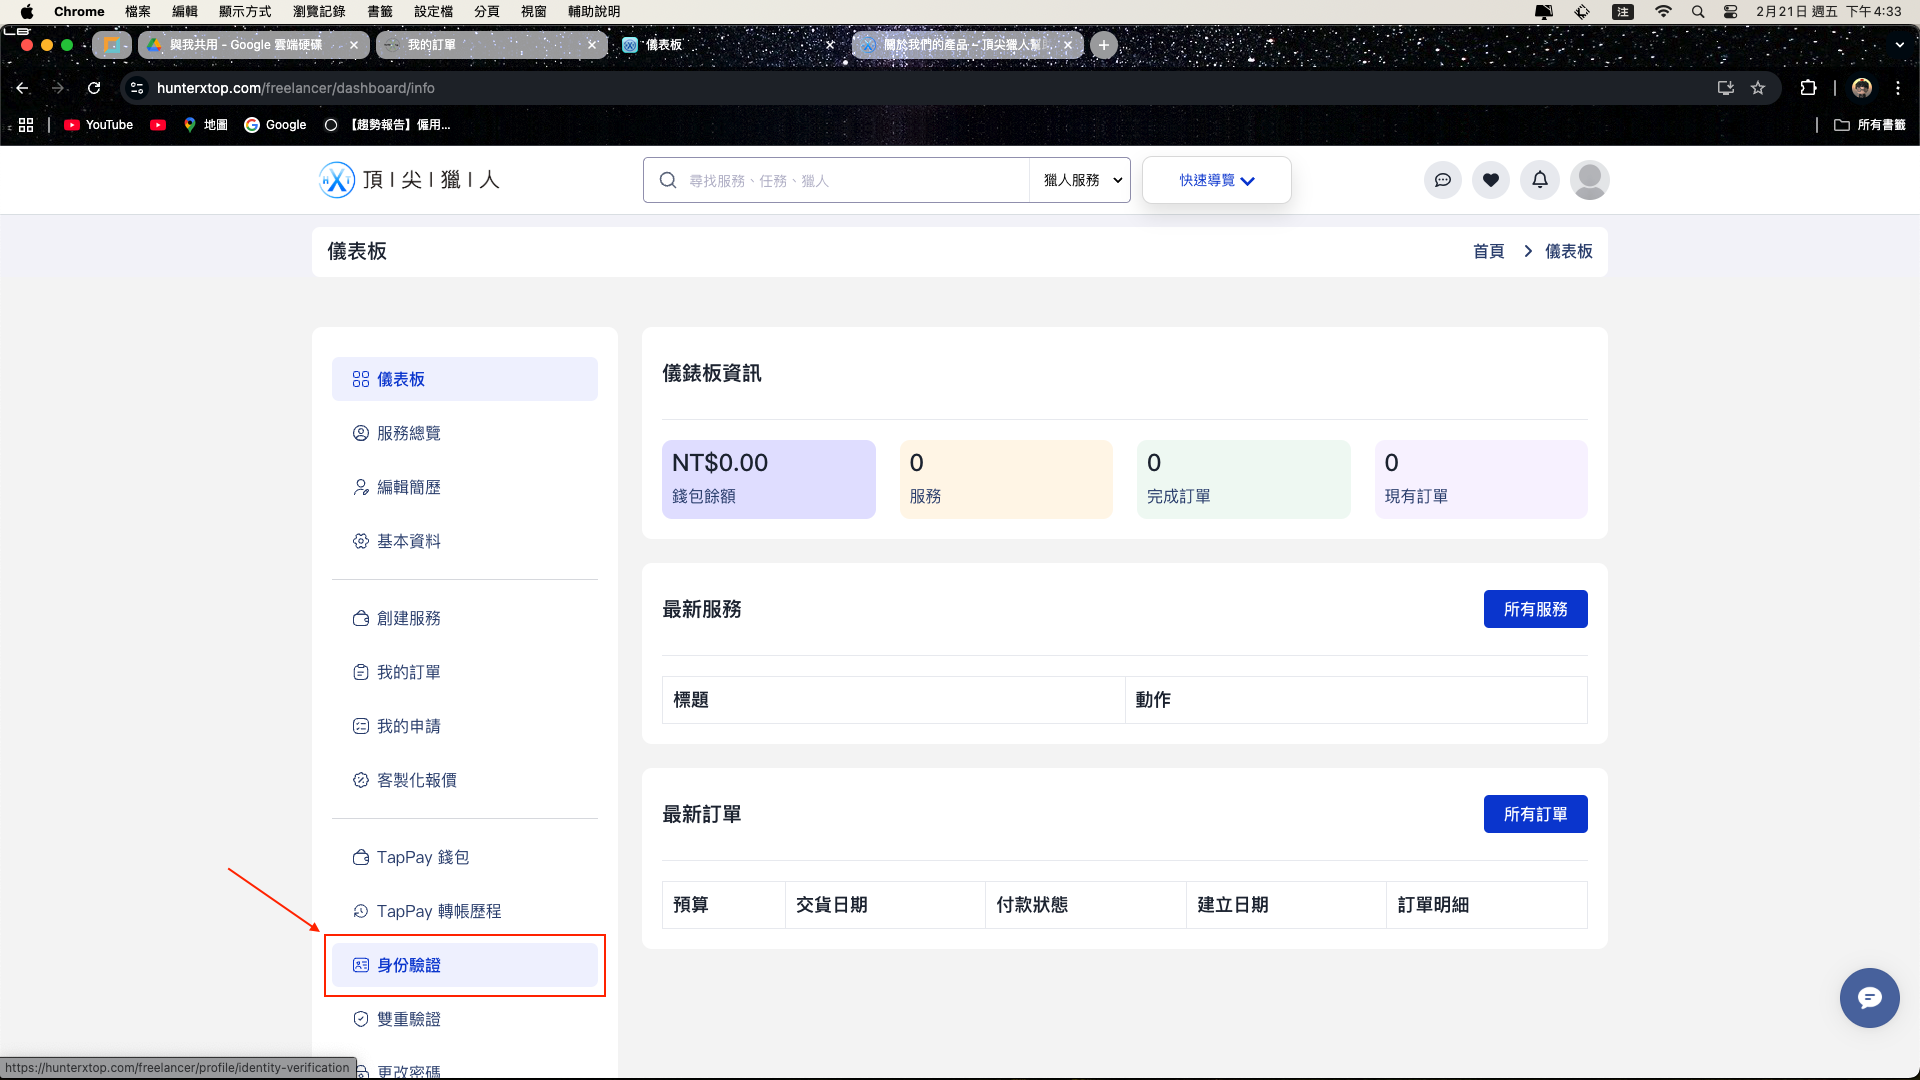The height and width of the screenshot is (1080, 1920).
Task: Open the 獵人服務 dropdown in the search bar
Action: [x=1079, y=180]
